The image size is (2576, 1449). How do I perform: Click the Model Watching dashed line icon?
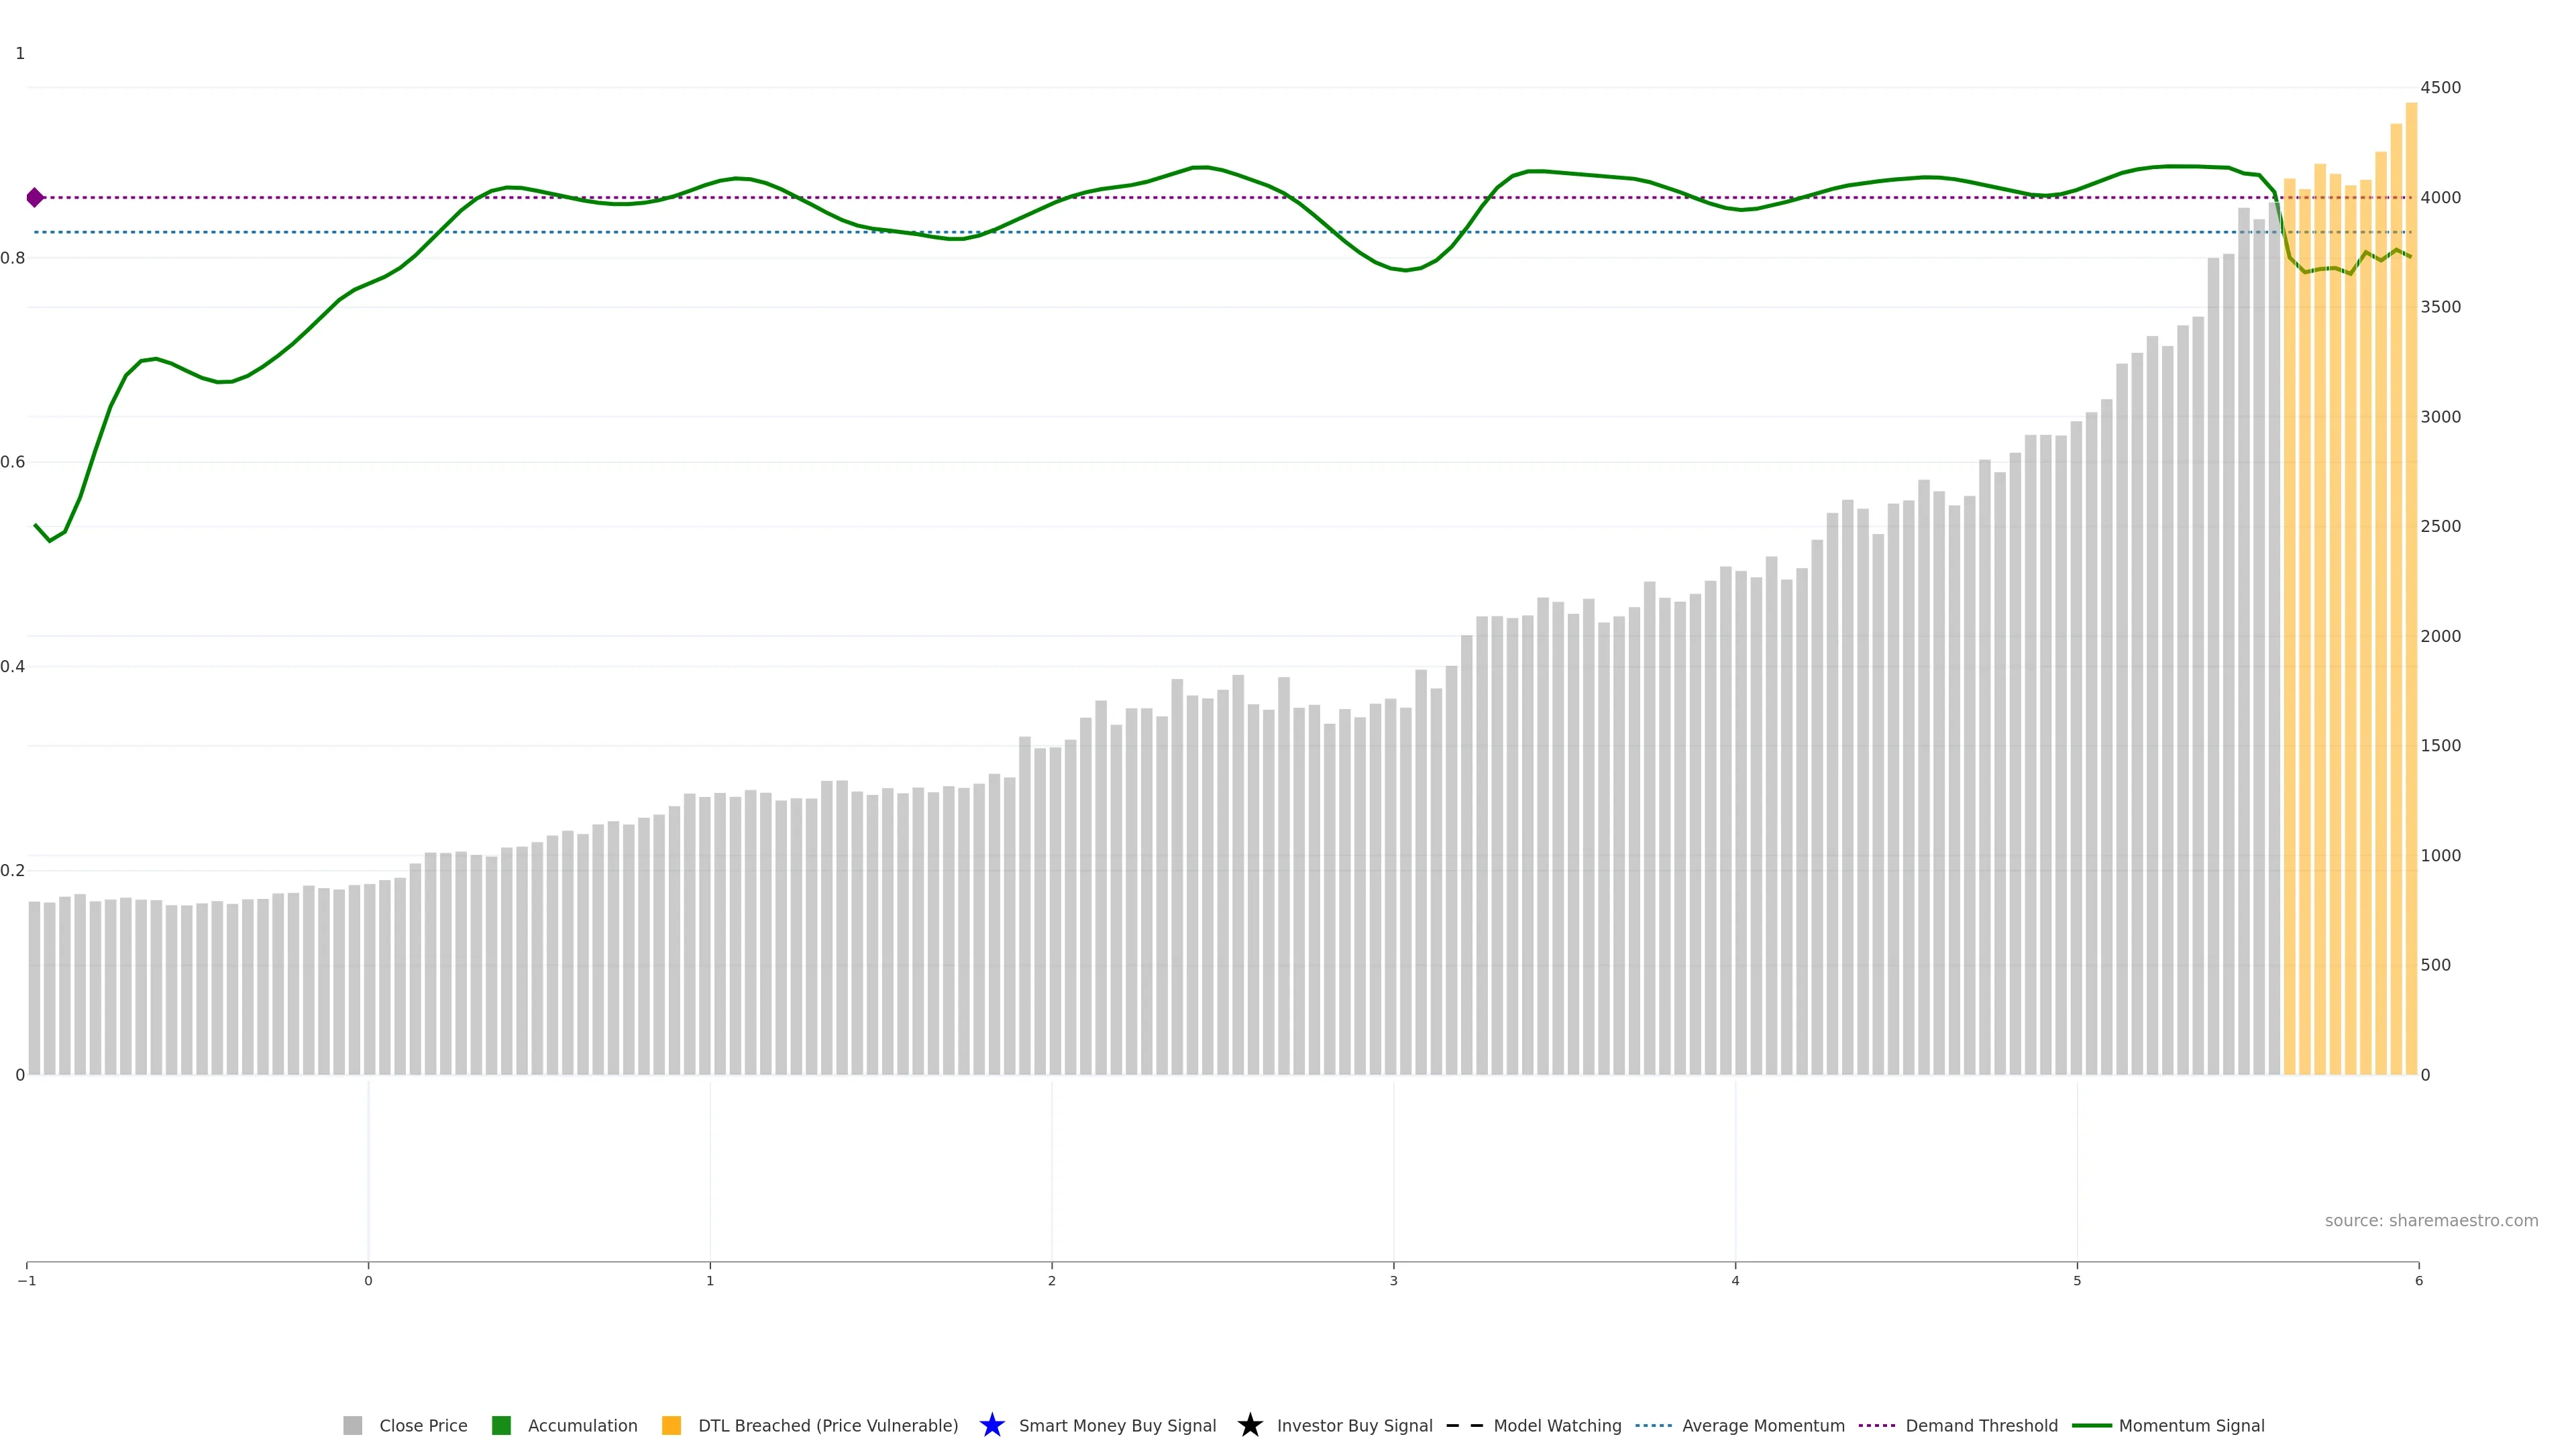click(x=1464, y=1425)
